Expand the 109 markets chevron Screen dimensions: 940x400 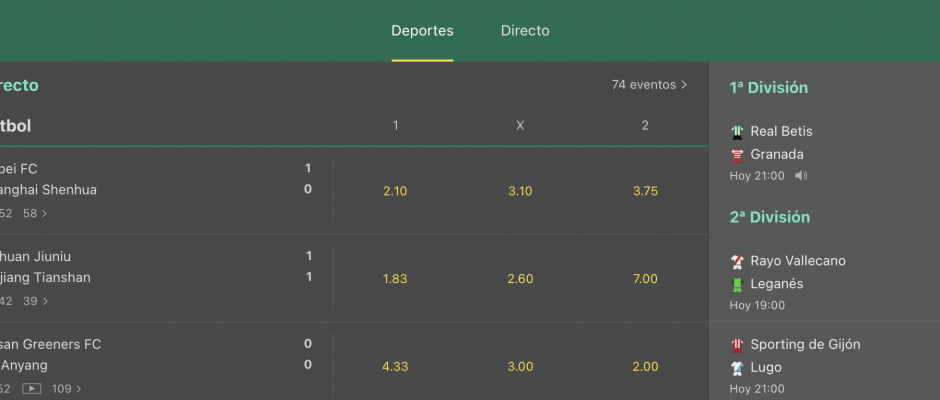(67, 389)
